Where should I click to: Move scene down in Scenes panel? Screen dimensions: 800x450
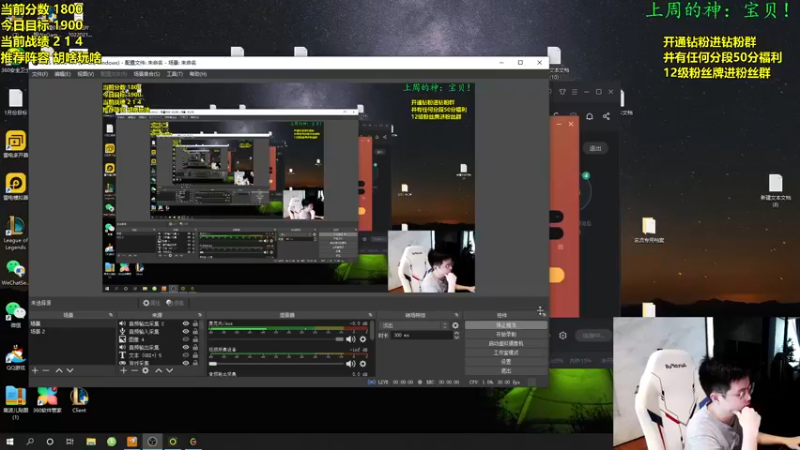pyautogui.click(x=70, y=370)
